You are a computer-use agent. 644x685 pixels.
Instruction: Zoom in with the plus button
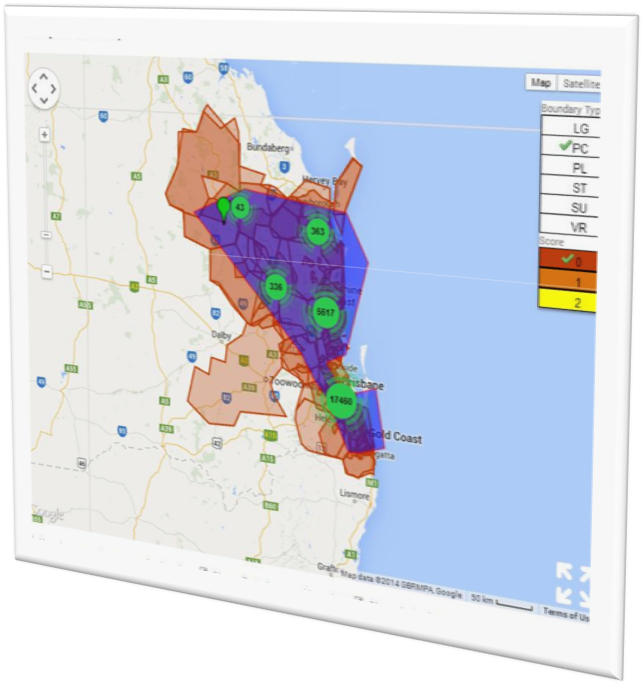45,133
